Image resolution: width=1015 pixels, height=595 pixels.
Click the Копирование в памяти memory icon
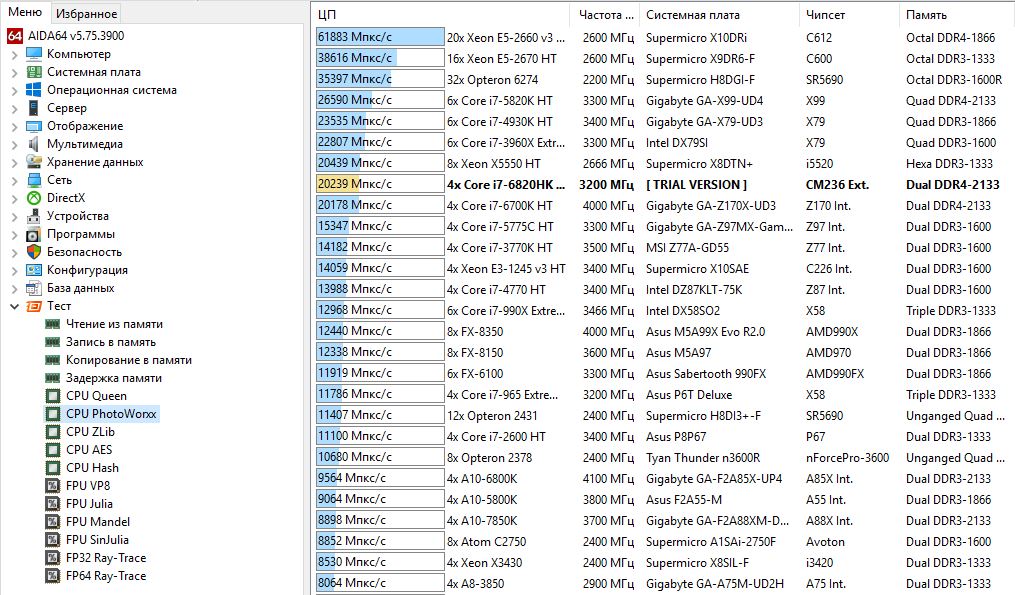pyautogui.click(x=52, y=360)
